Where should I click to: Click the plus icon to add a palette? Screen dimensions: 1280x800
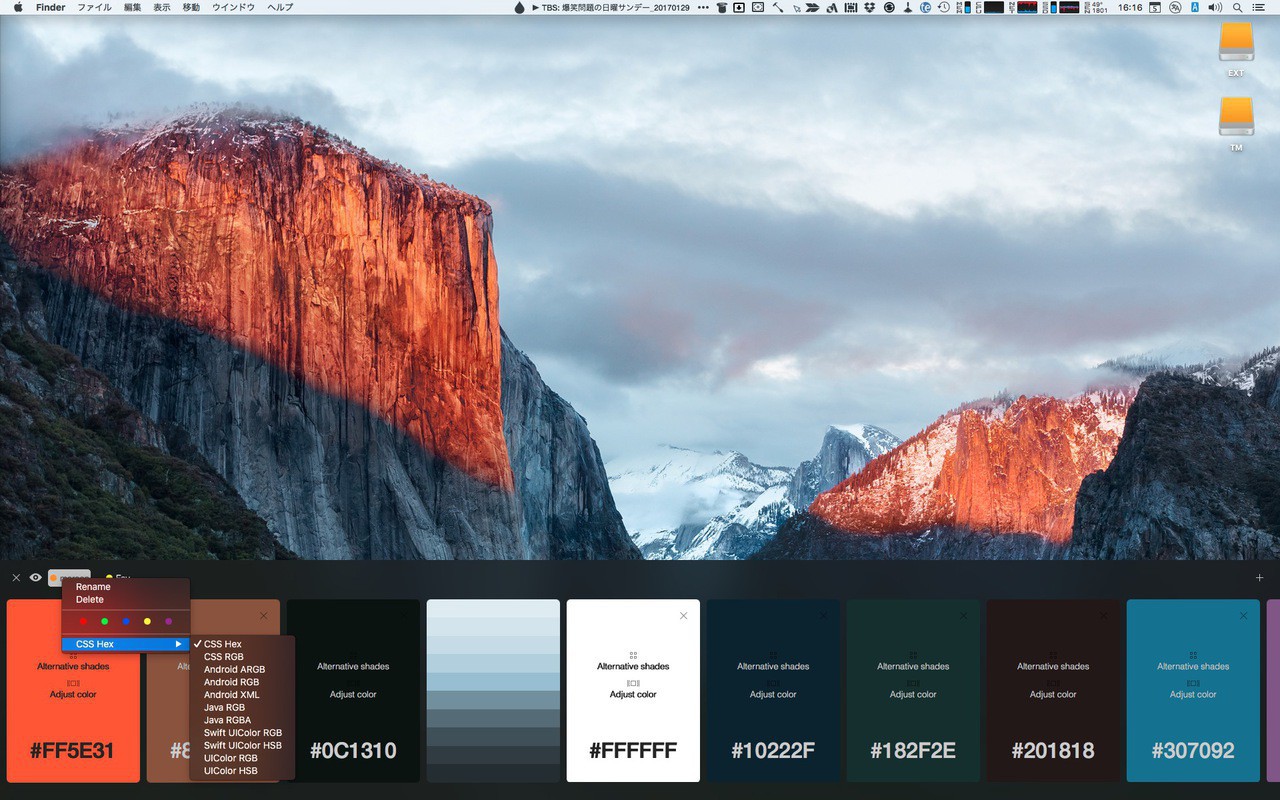tap(1259, 578)
